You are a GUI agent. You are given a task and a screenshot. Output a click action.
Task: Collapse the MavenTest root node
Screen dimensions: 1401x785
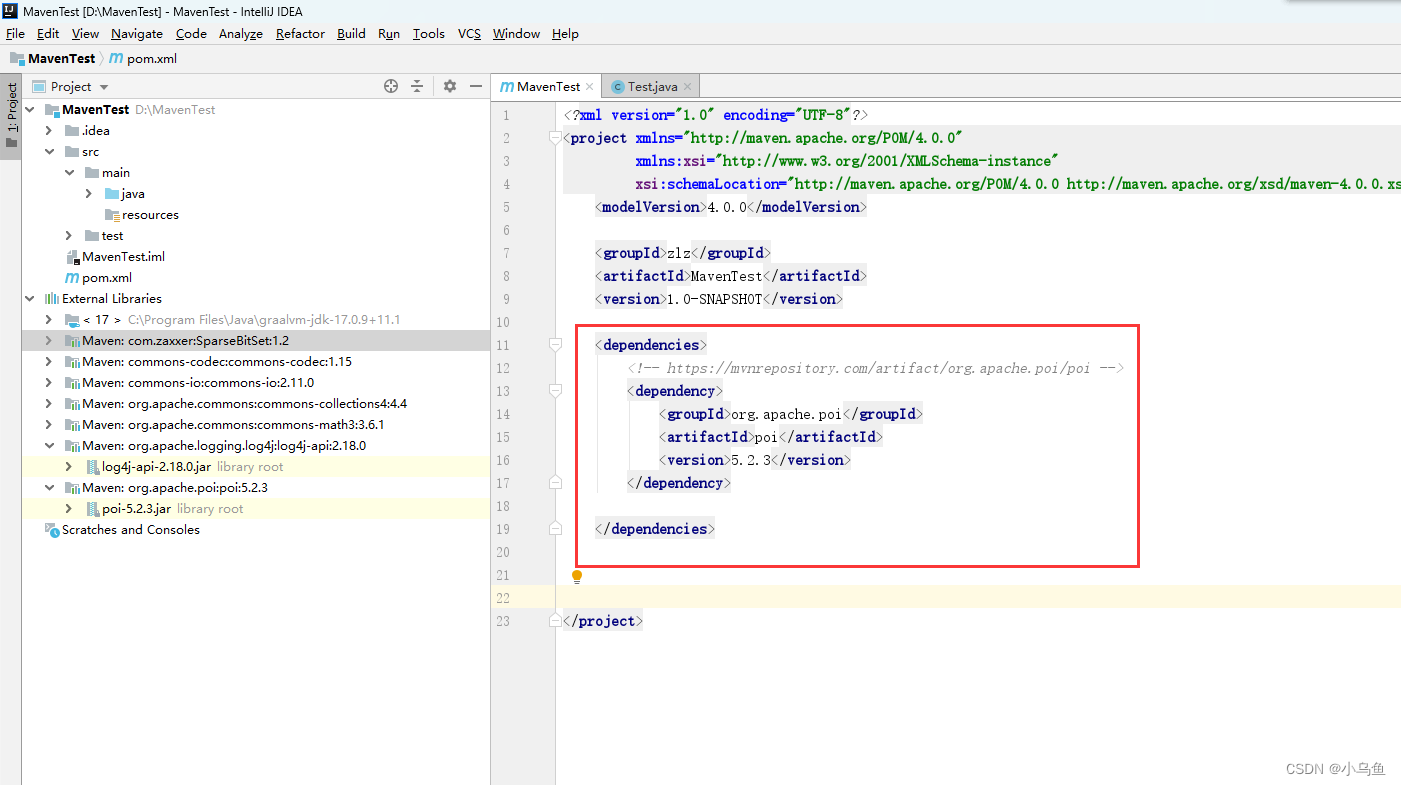pyautogui.click(x=29, y=110)
